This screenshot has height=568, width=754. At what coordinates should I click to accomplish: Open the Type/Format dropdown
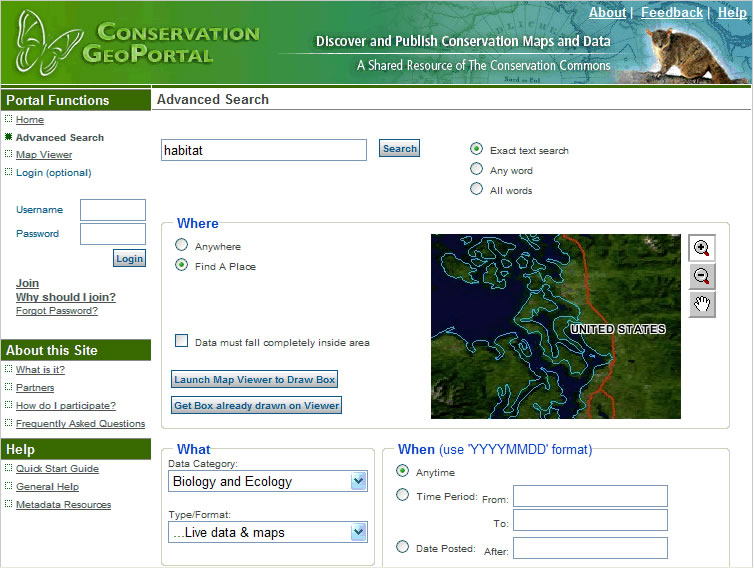point(268,532)
